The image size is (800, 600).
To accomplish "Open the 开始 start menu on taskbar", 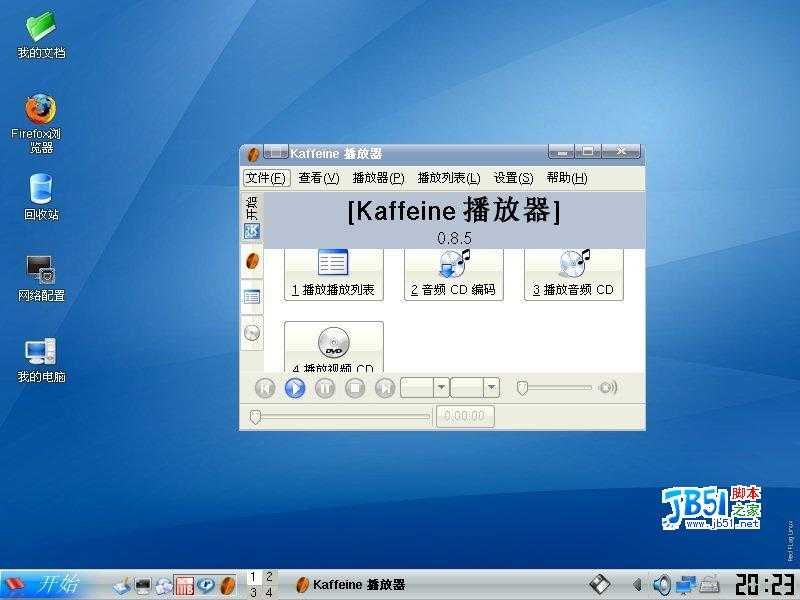I will coord(46,584).
